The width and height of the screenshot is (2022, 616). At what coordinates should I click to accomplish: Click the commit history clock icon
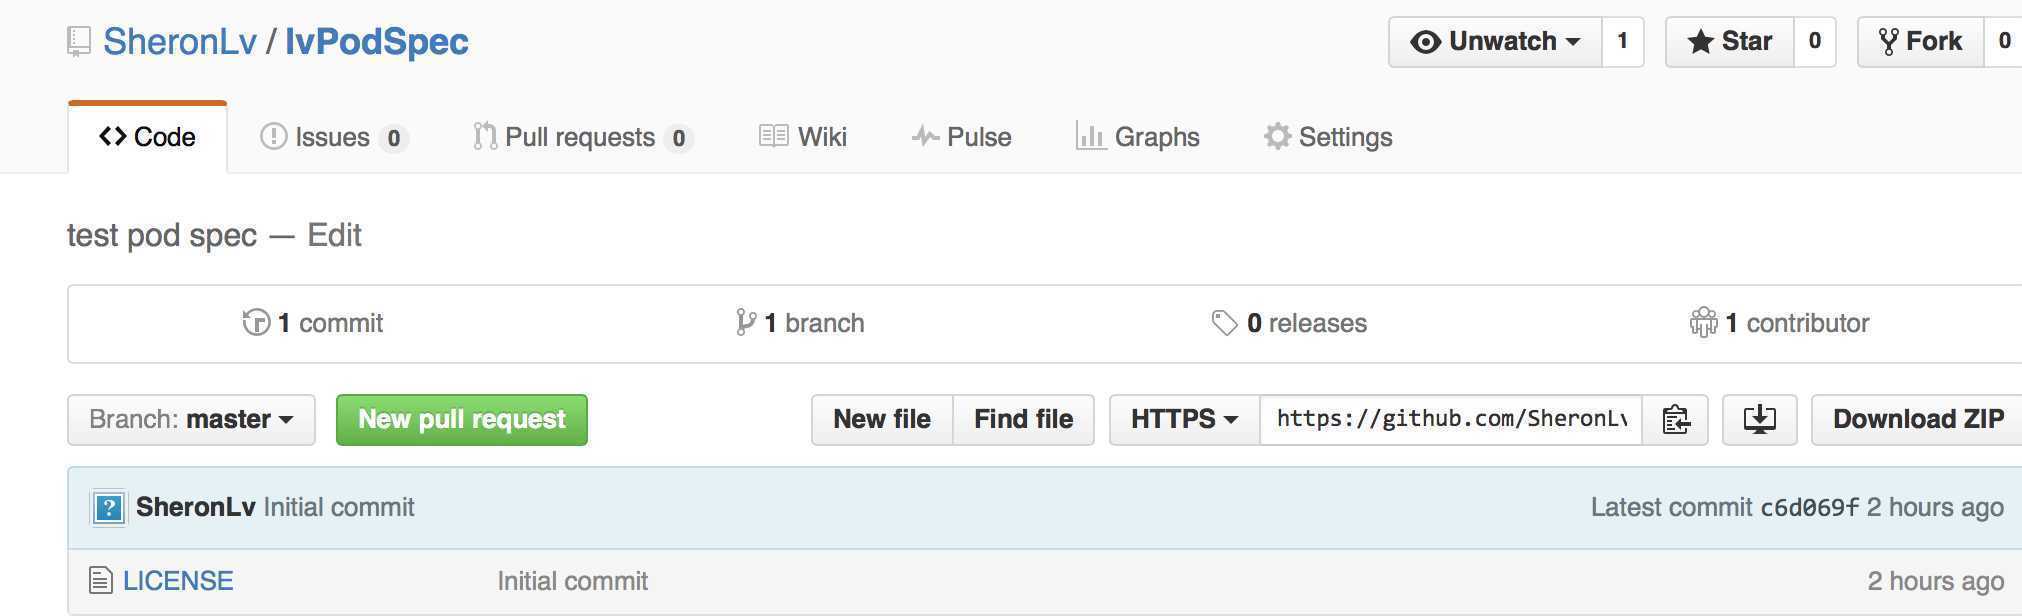[x=256, y=322]
